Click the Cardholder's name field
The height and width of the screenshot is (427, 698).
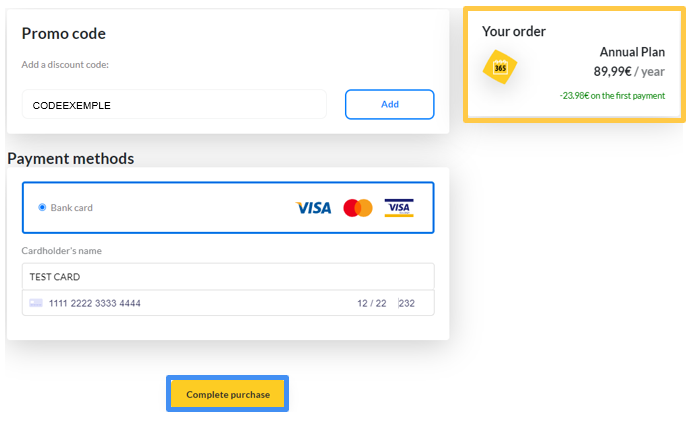(x=228, y=277)
